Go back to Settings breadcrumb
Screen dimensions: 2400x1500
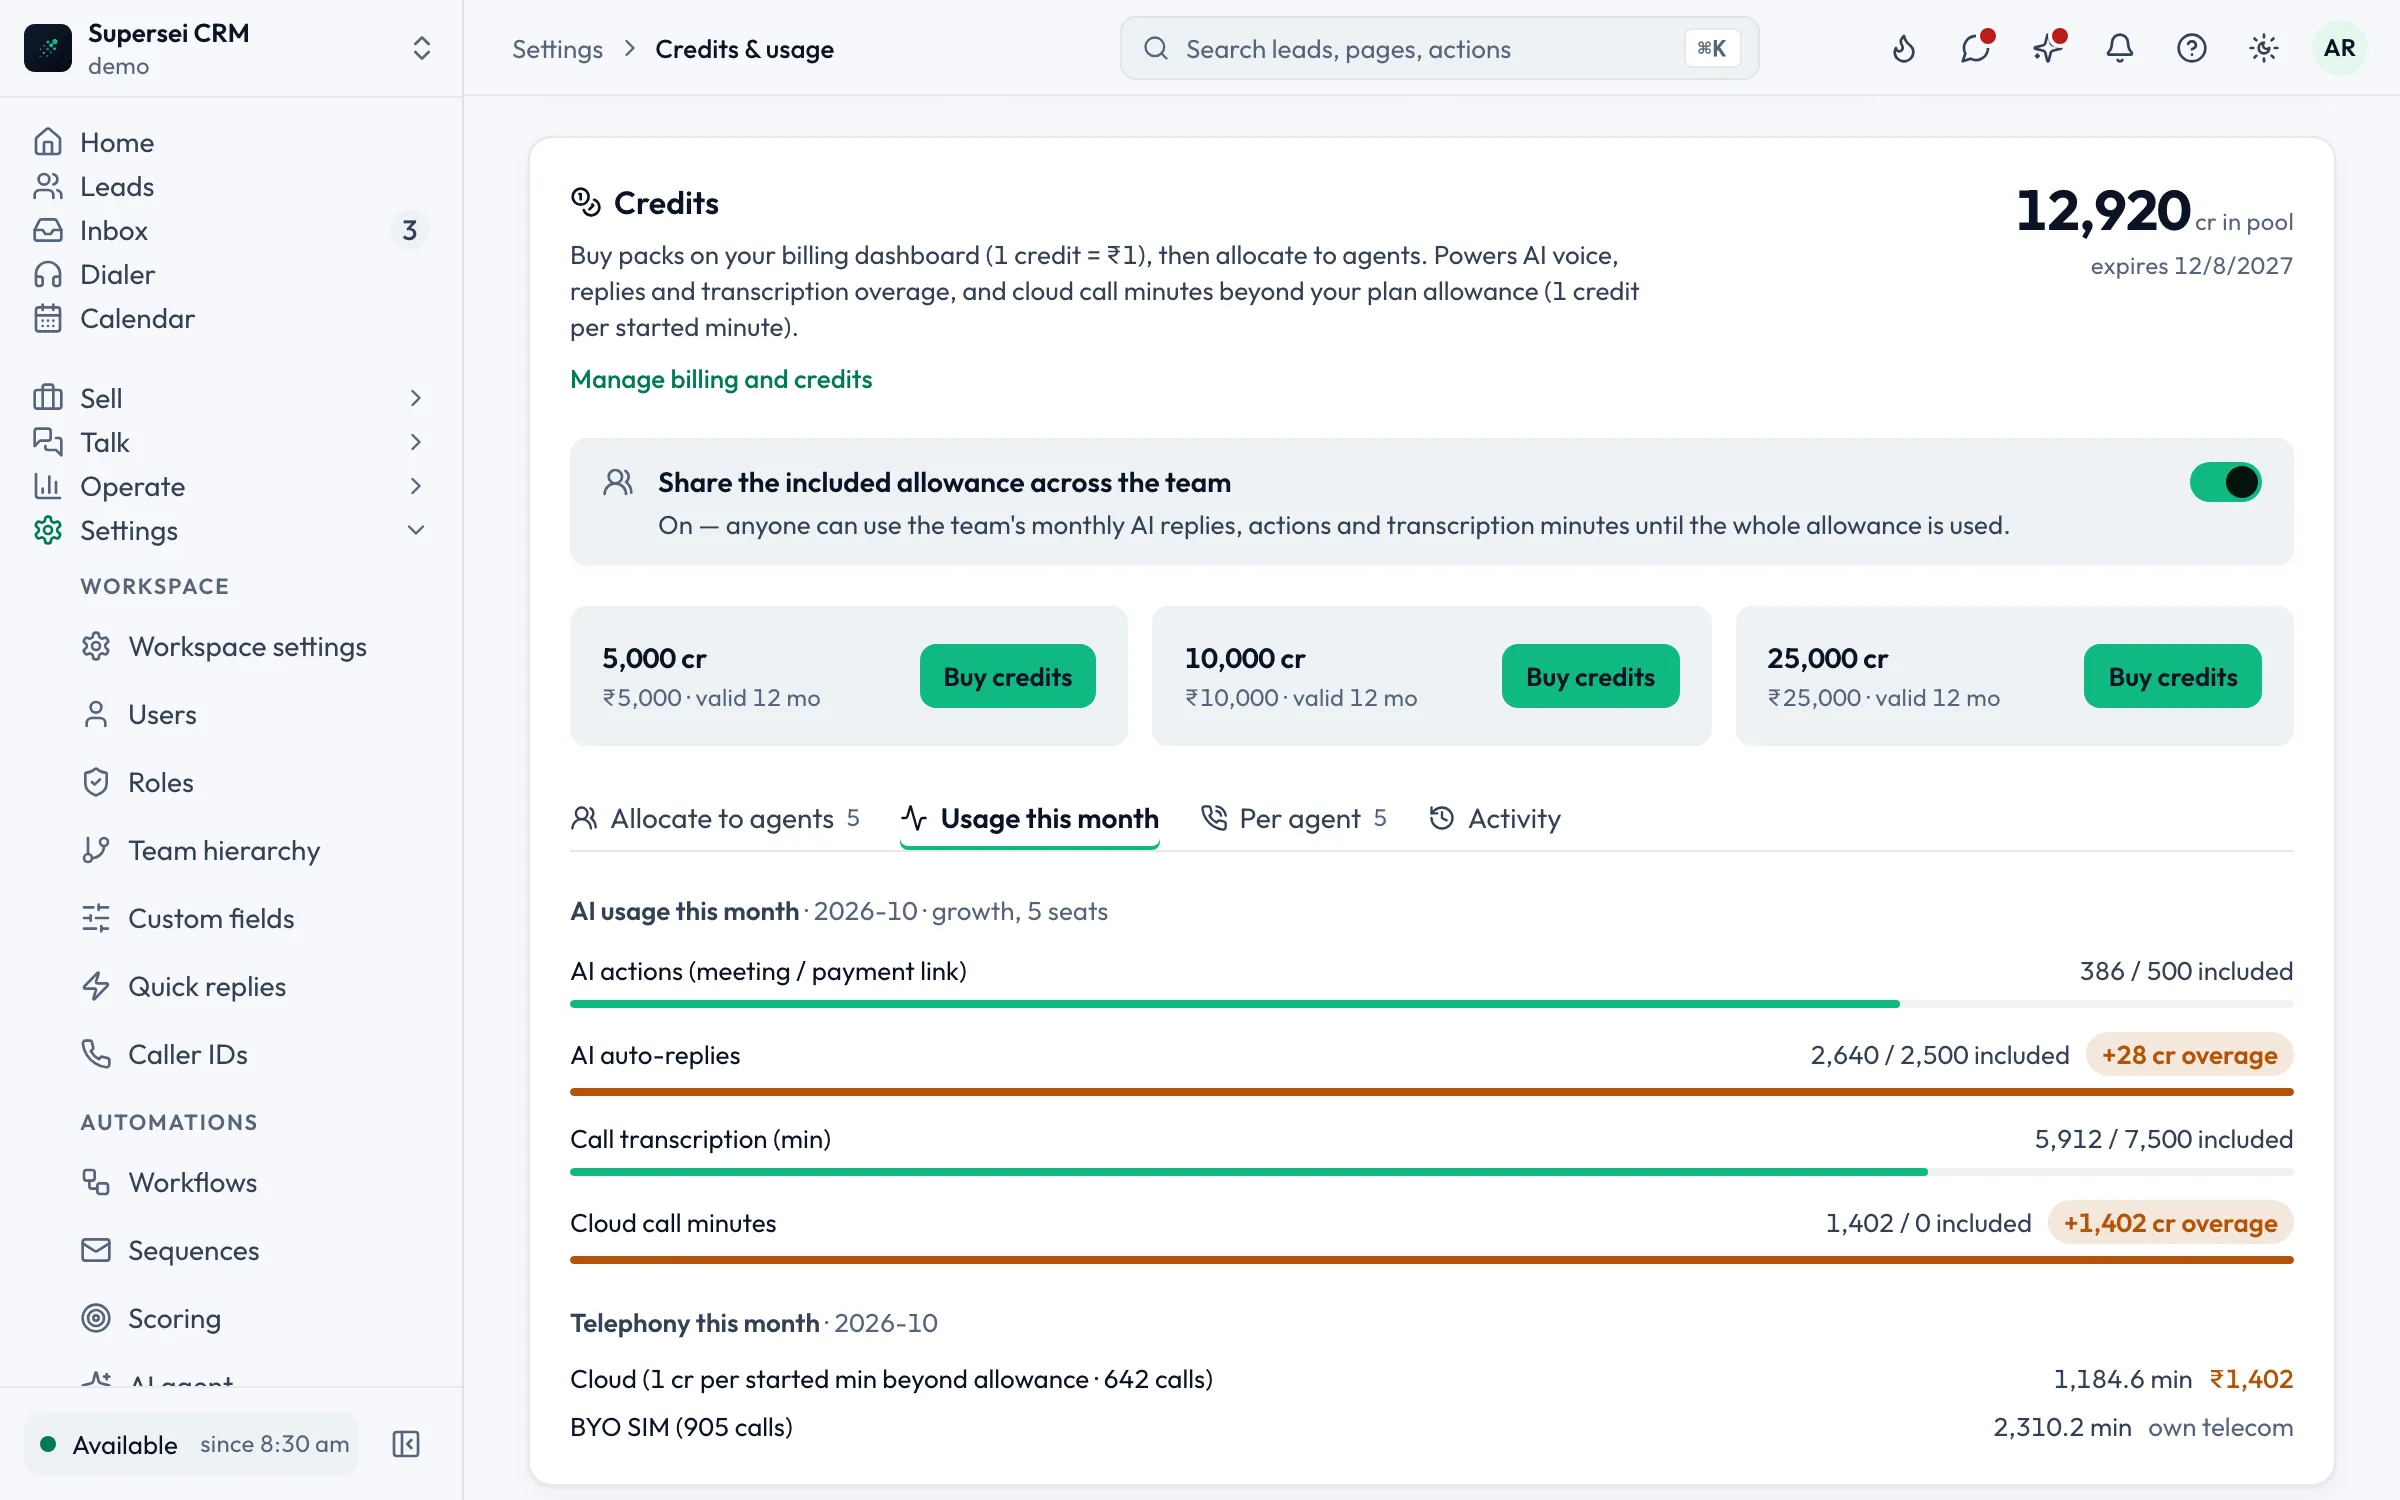tap(557, 49)
